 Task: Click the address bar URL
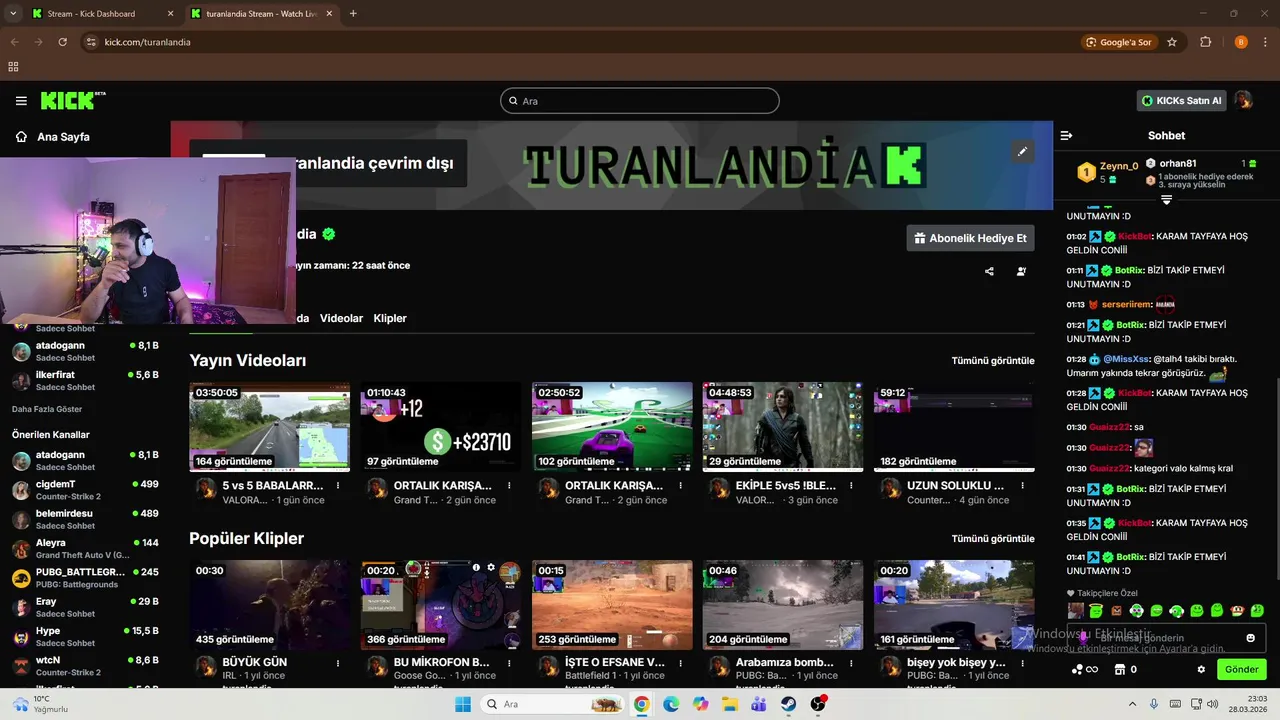147,42
